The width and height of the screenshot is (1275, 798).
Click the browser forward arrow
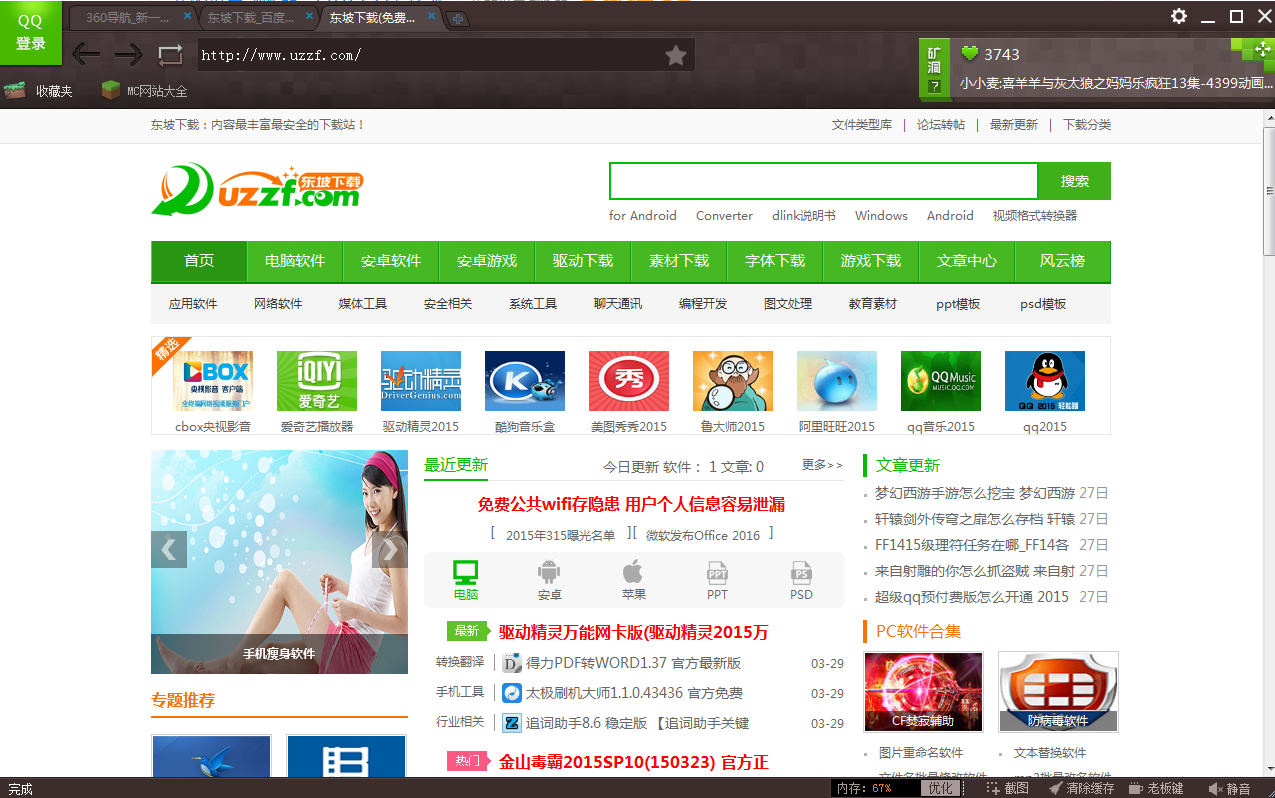click(128, 55)
